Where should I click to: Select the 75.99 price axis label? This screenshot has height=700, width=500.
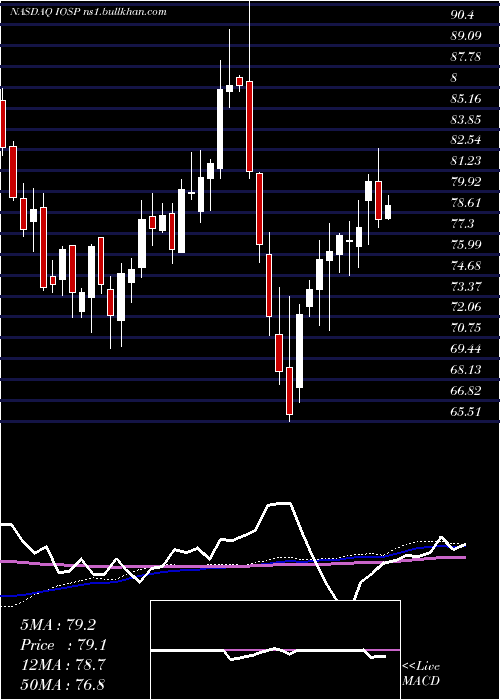click(466, 244)
